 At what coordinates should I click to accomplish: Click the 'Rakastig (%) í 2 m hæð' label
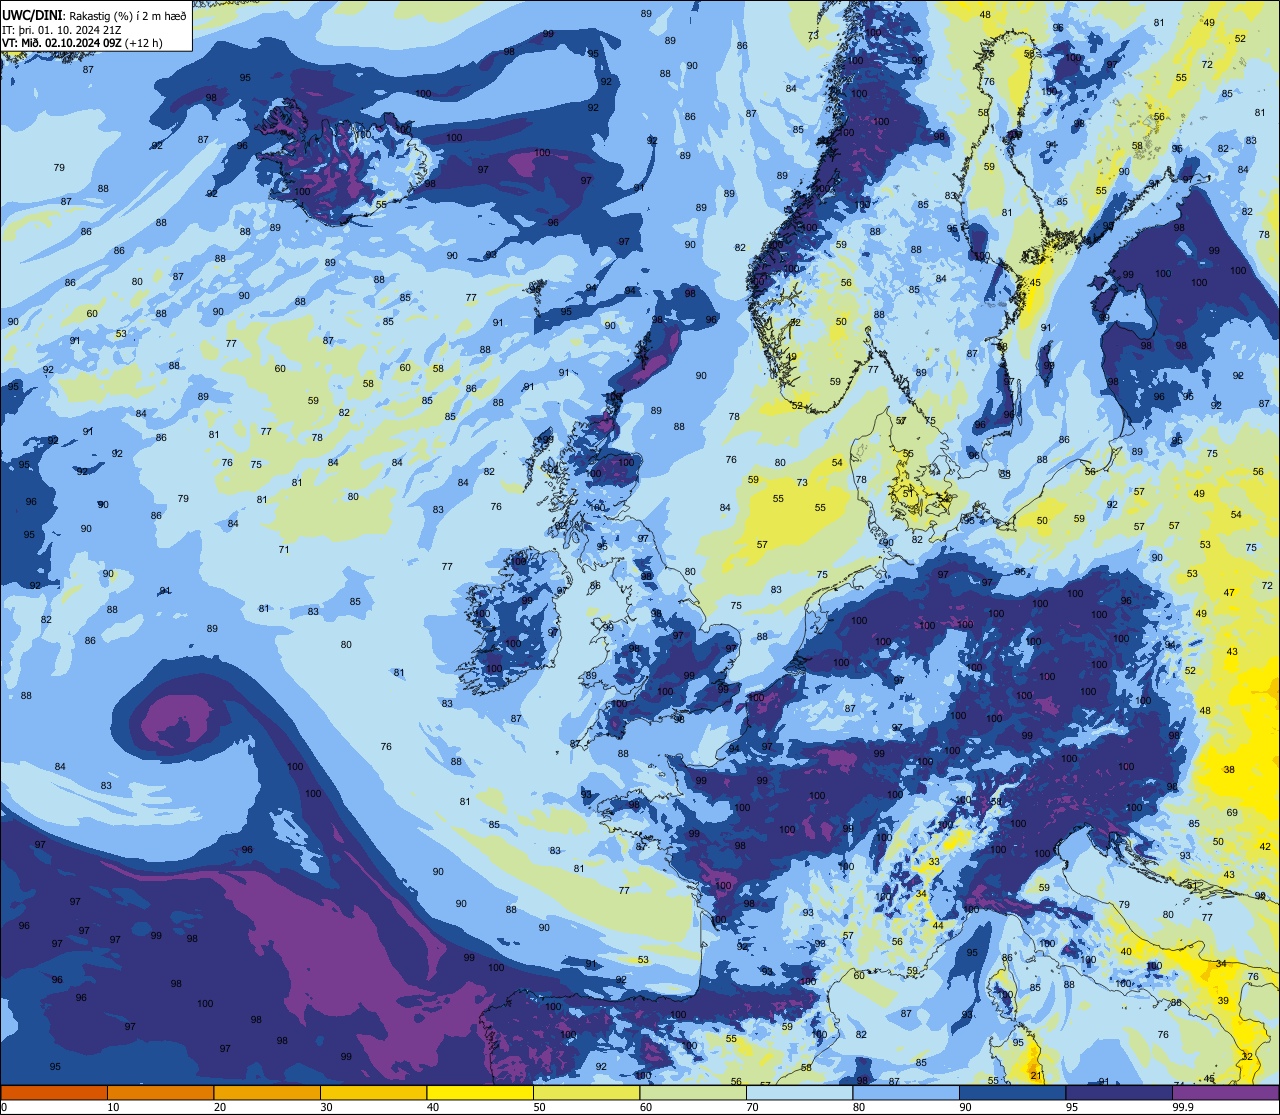(128, 16)
